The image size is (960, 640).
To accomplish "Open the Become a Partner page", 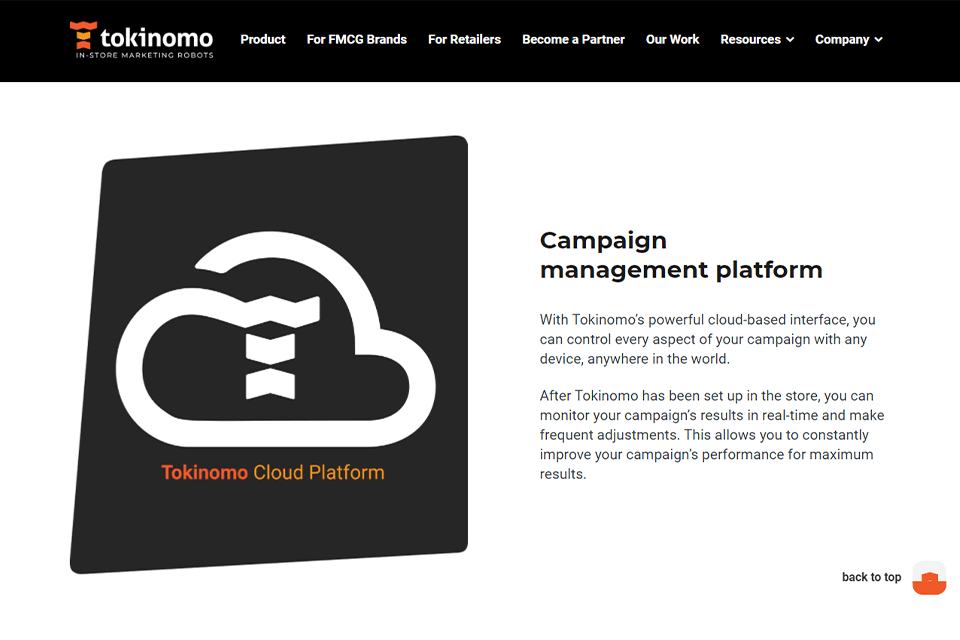I will pos(573,39).
